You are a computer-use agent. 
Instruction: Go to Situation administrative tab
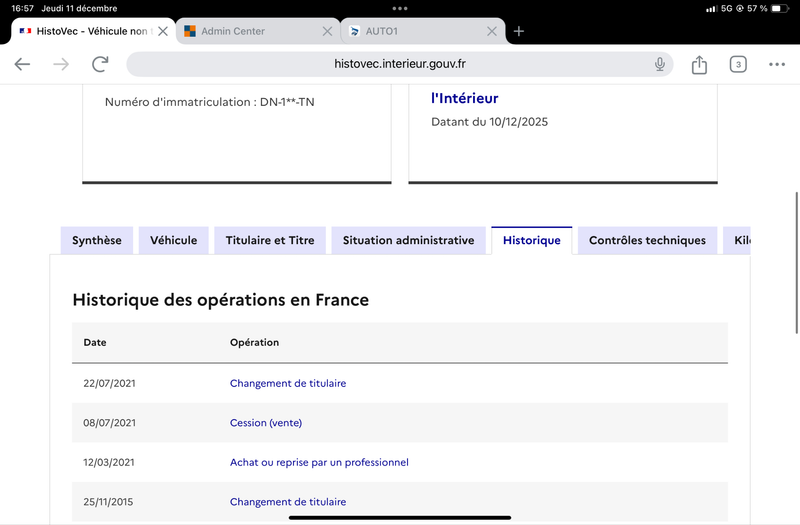click(408, 241)
